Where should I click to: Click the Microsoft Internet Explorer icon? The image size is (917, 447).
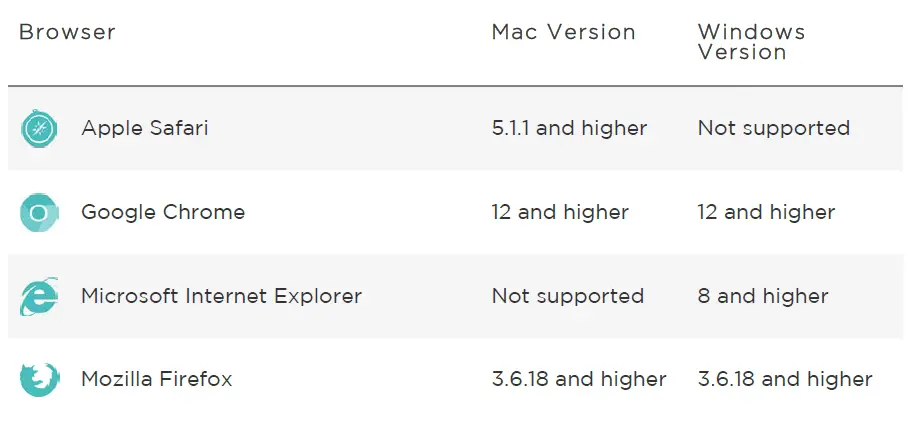39,297
